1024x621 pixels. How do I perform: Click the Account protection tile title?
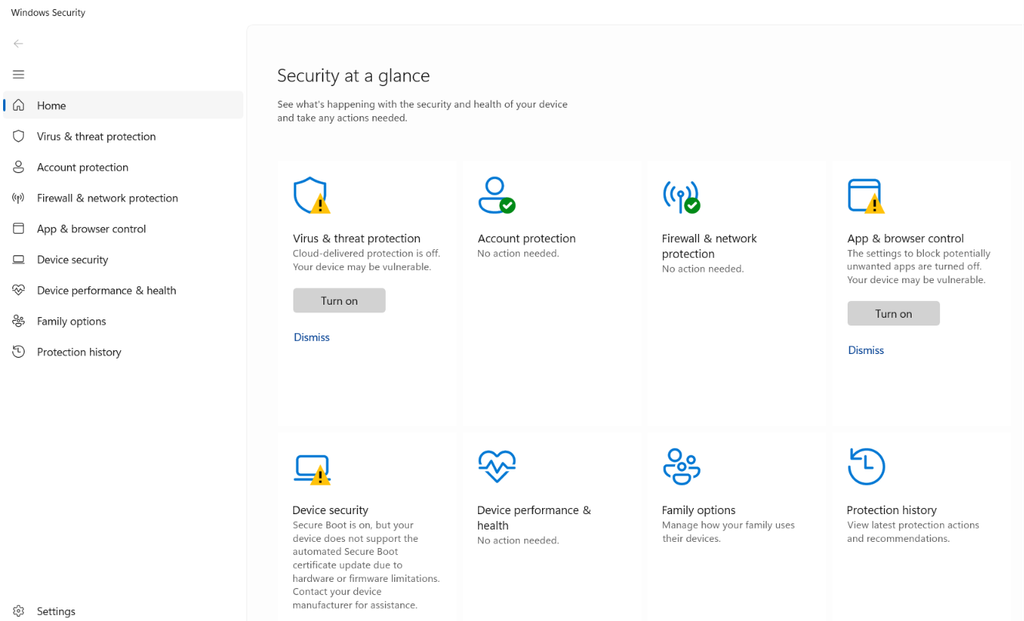tap(526, 238)
